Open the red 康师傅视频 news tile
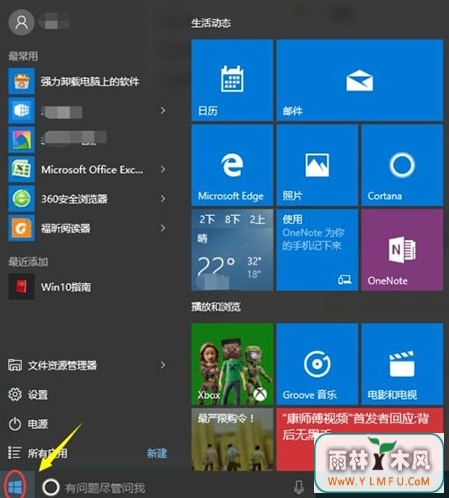Image resolution: width=449 pixels, height=498 pixels. [360, 439]
